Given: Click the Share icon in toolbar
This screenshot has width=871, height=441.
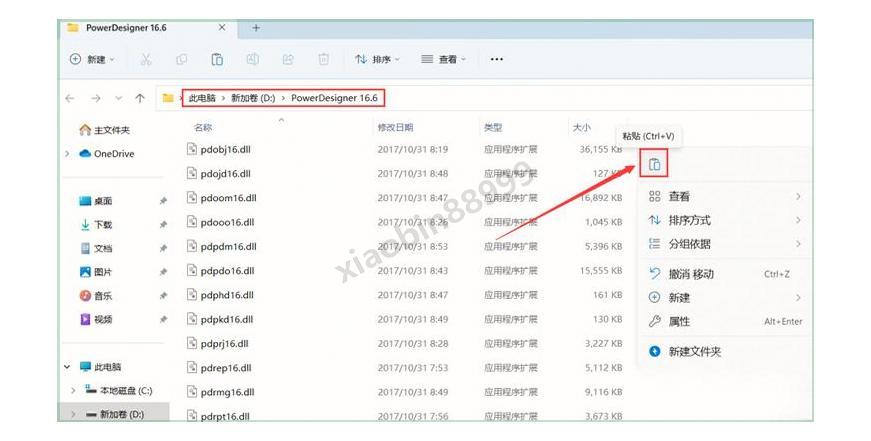Looking at the screenshot, I should pos(288,59).
